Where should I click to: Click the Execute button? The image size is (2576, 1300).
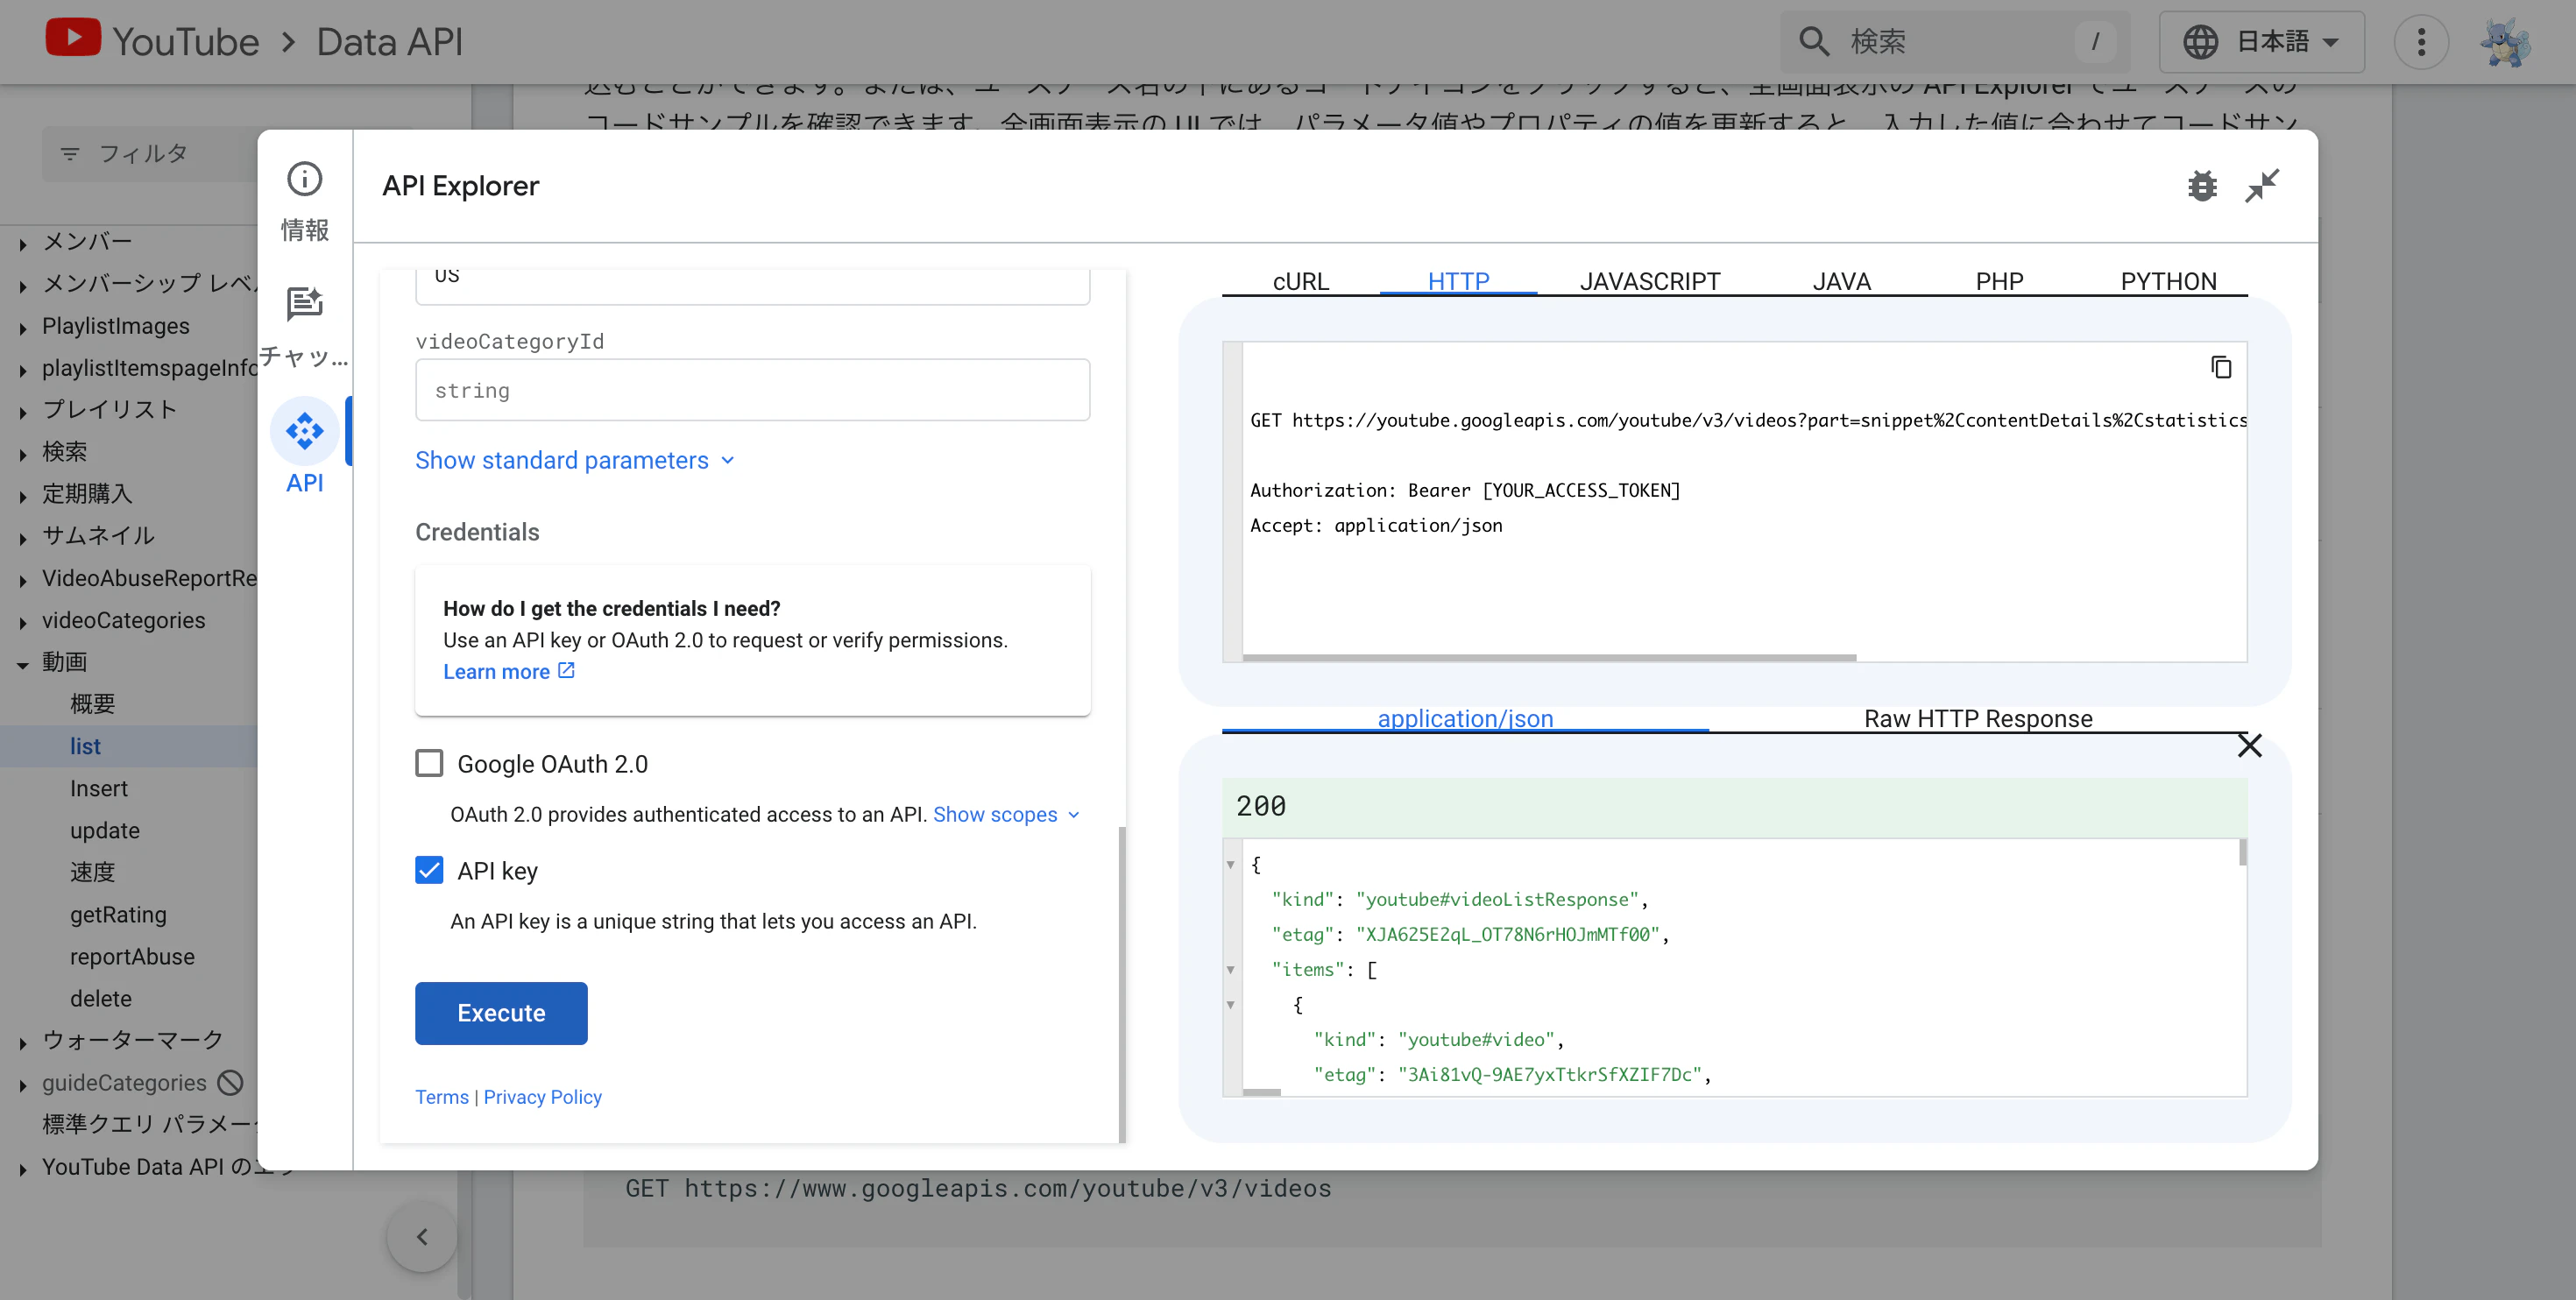tap(501, 1013)
